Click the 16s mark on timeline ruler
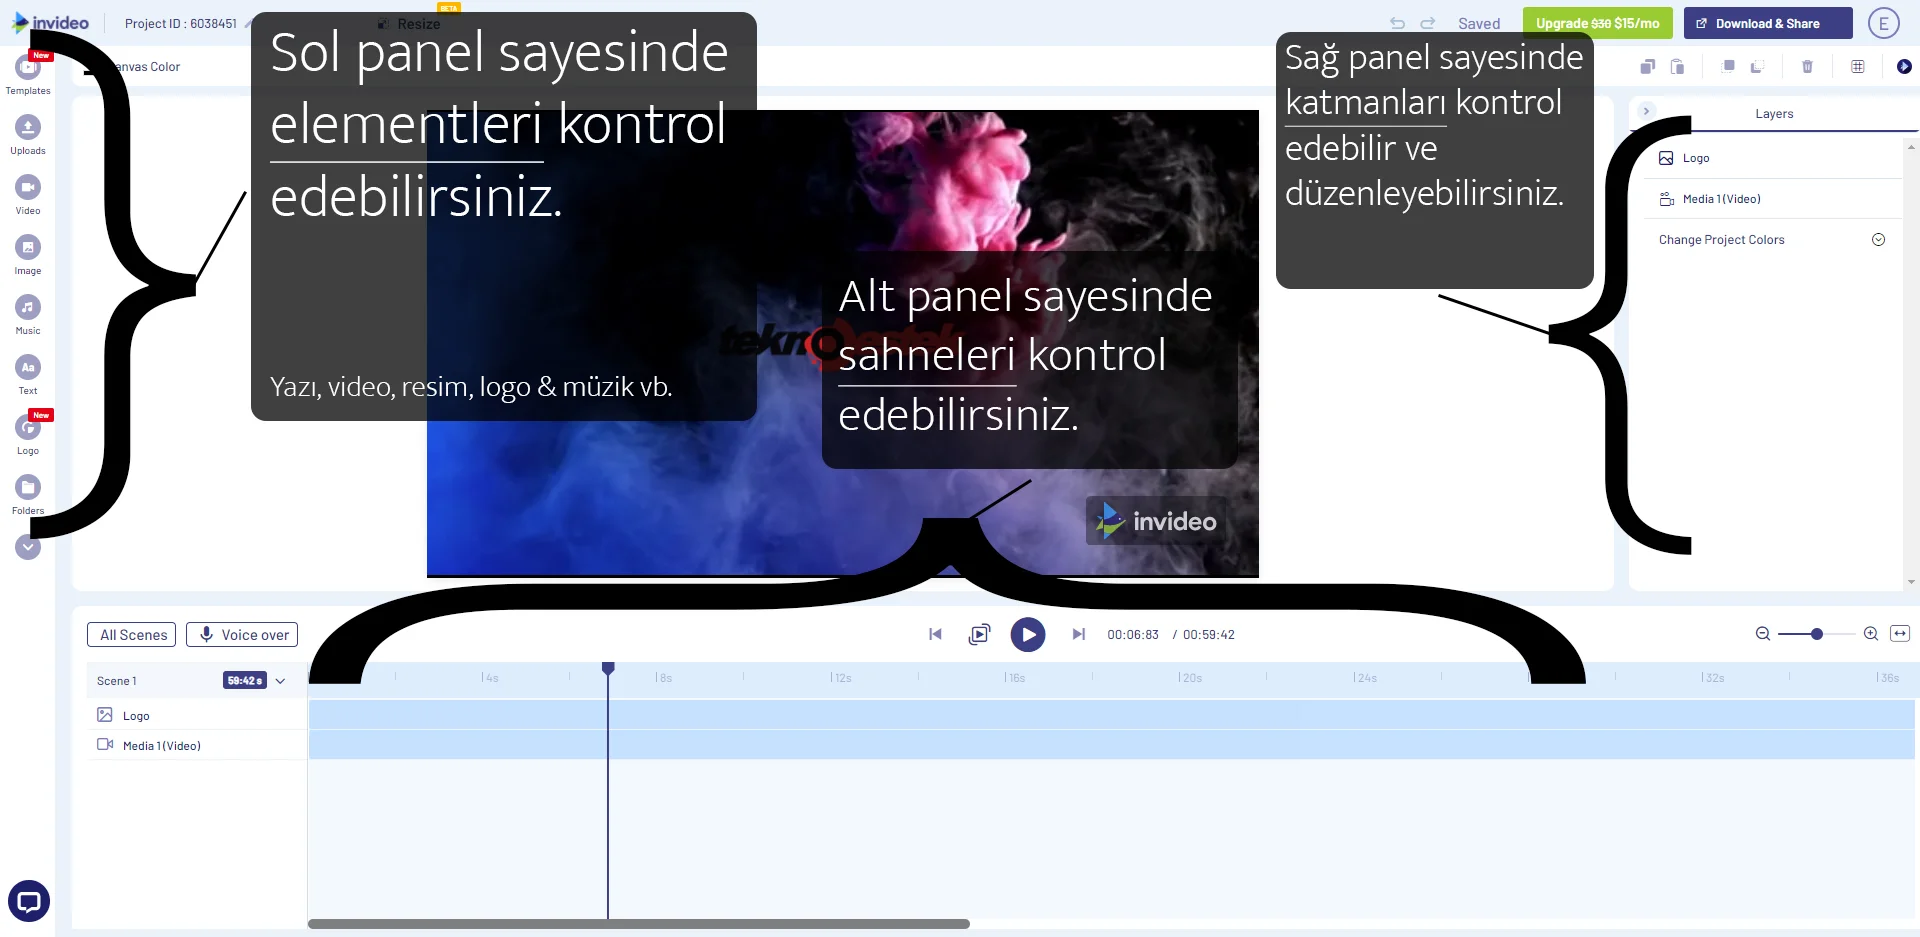Image resolution: width=1920 pixels, height=937 pixels. 1016,678
